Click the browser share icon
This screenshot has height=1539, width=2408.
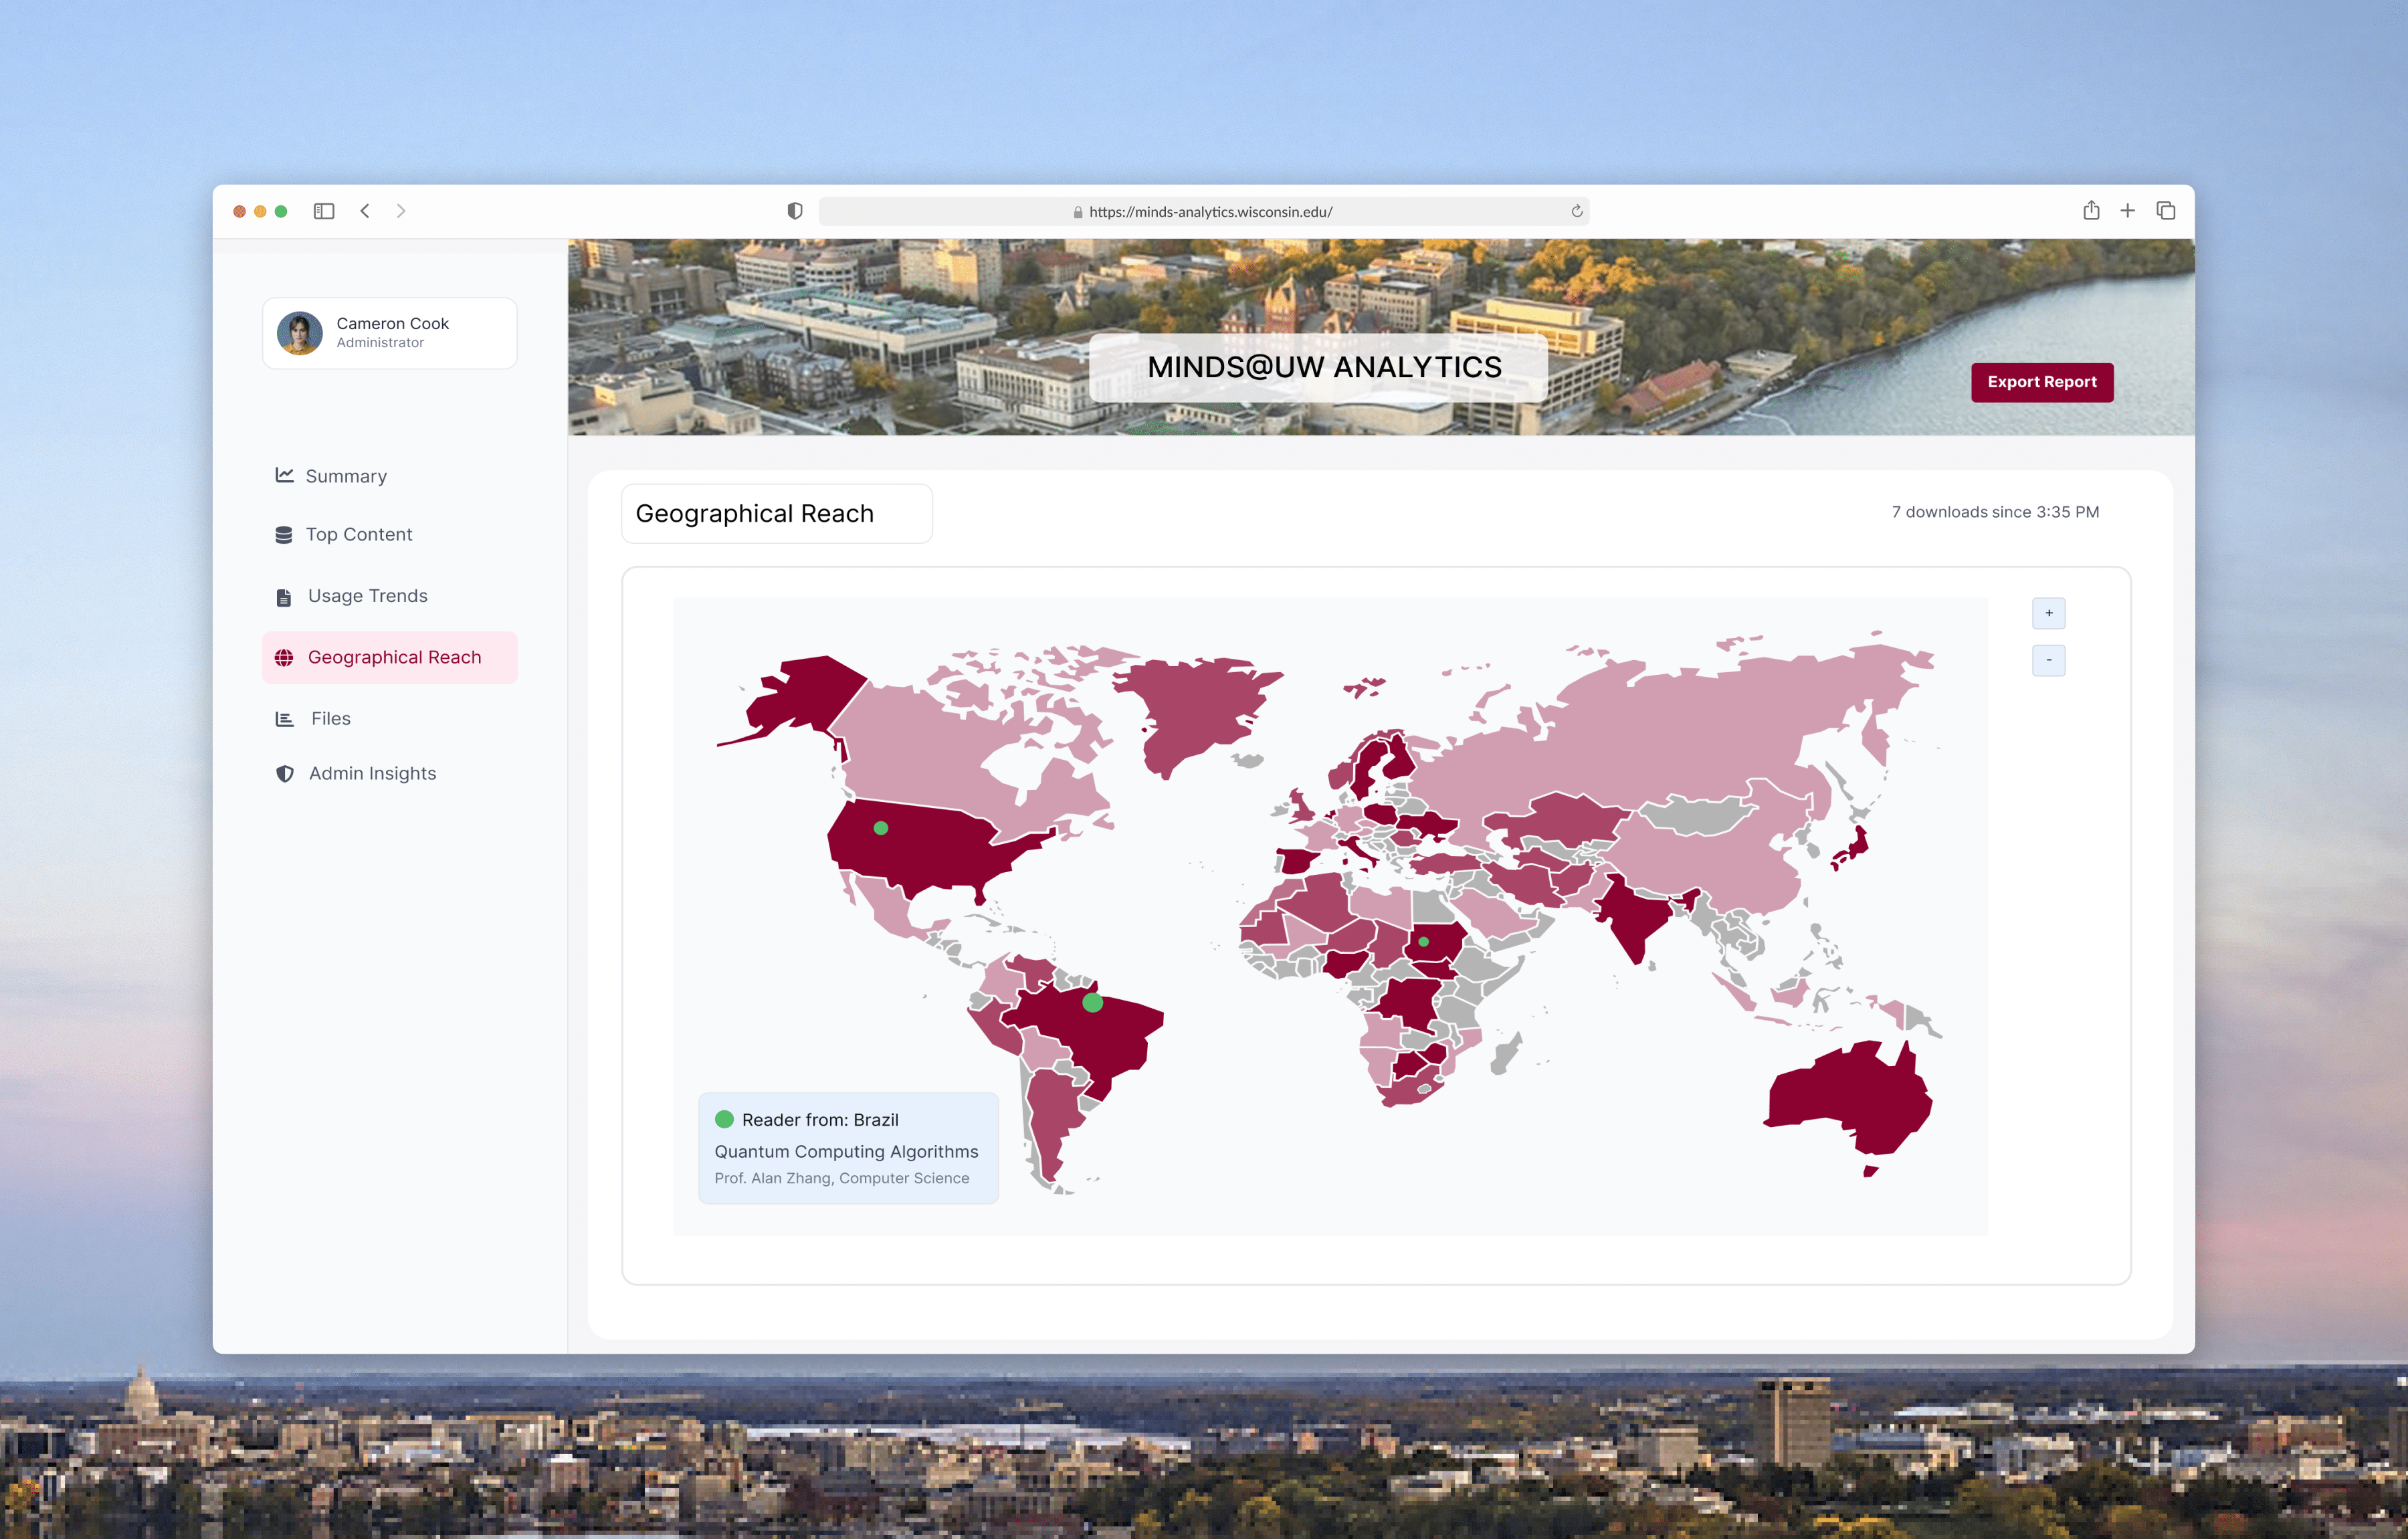[2090, 211]
